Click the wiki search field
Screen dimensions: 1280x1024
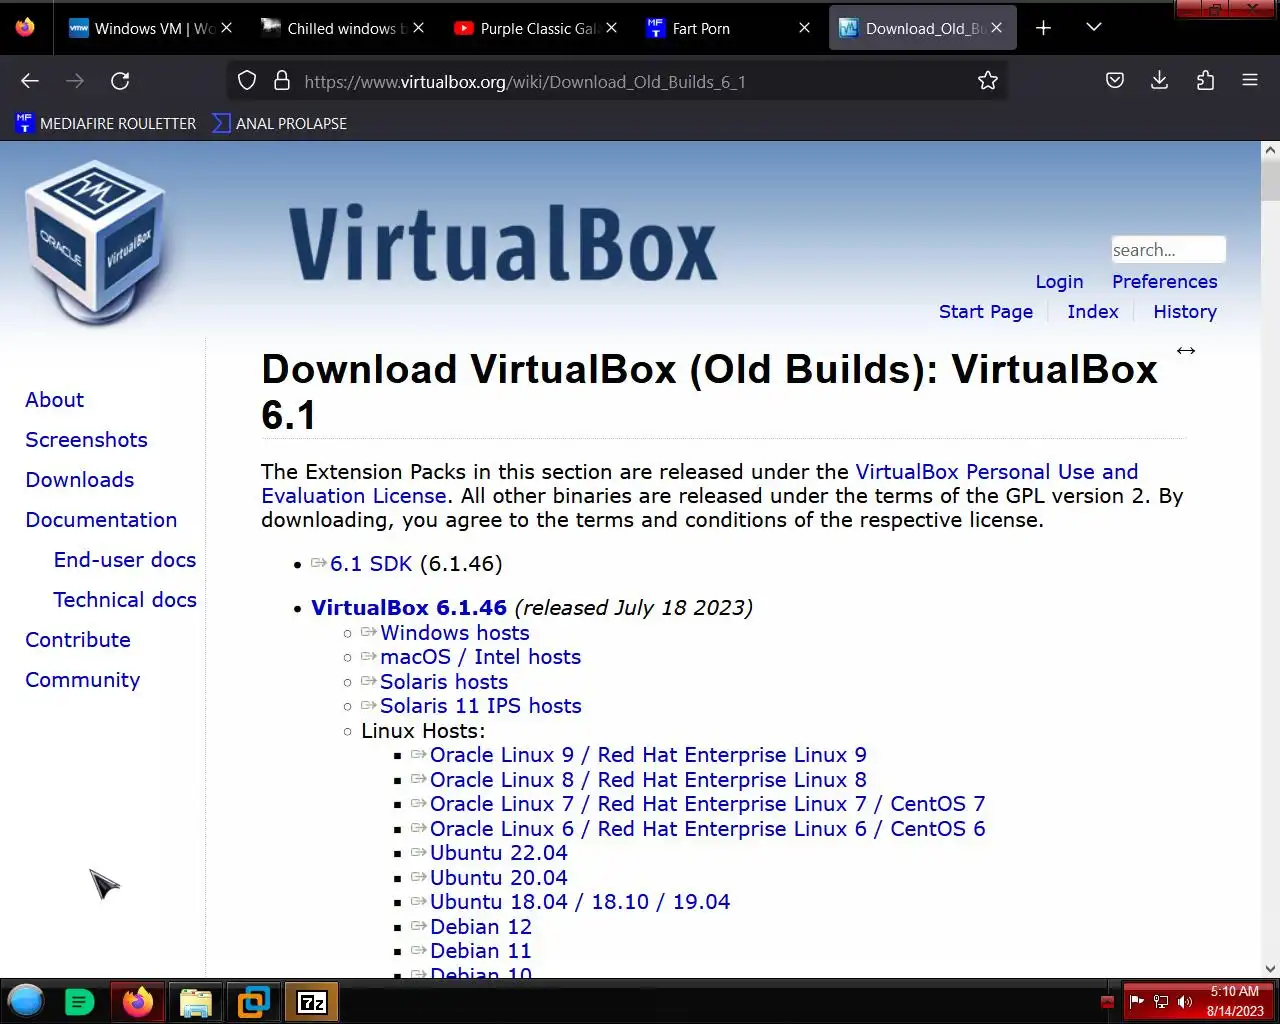pos(1168,250)
